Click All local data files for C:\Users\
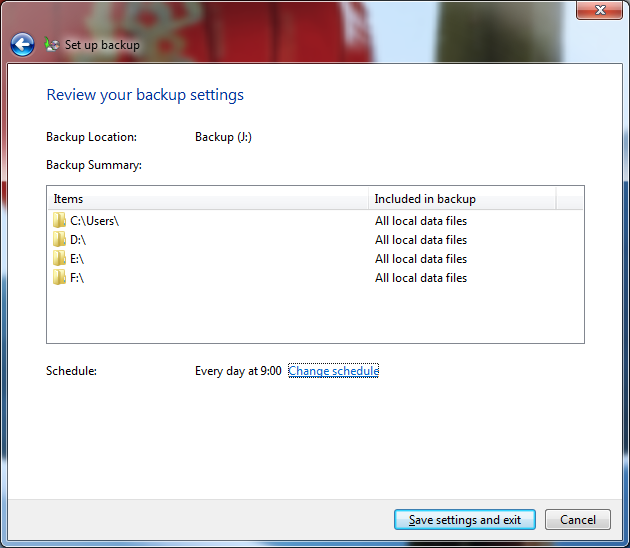Screen dimensions: 630x548 (421, 221)
